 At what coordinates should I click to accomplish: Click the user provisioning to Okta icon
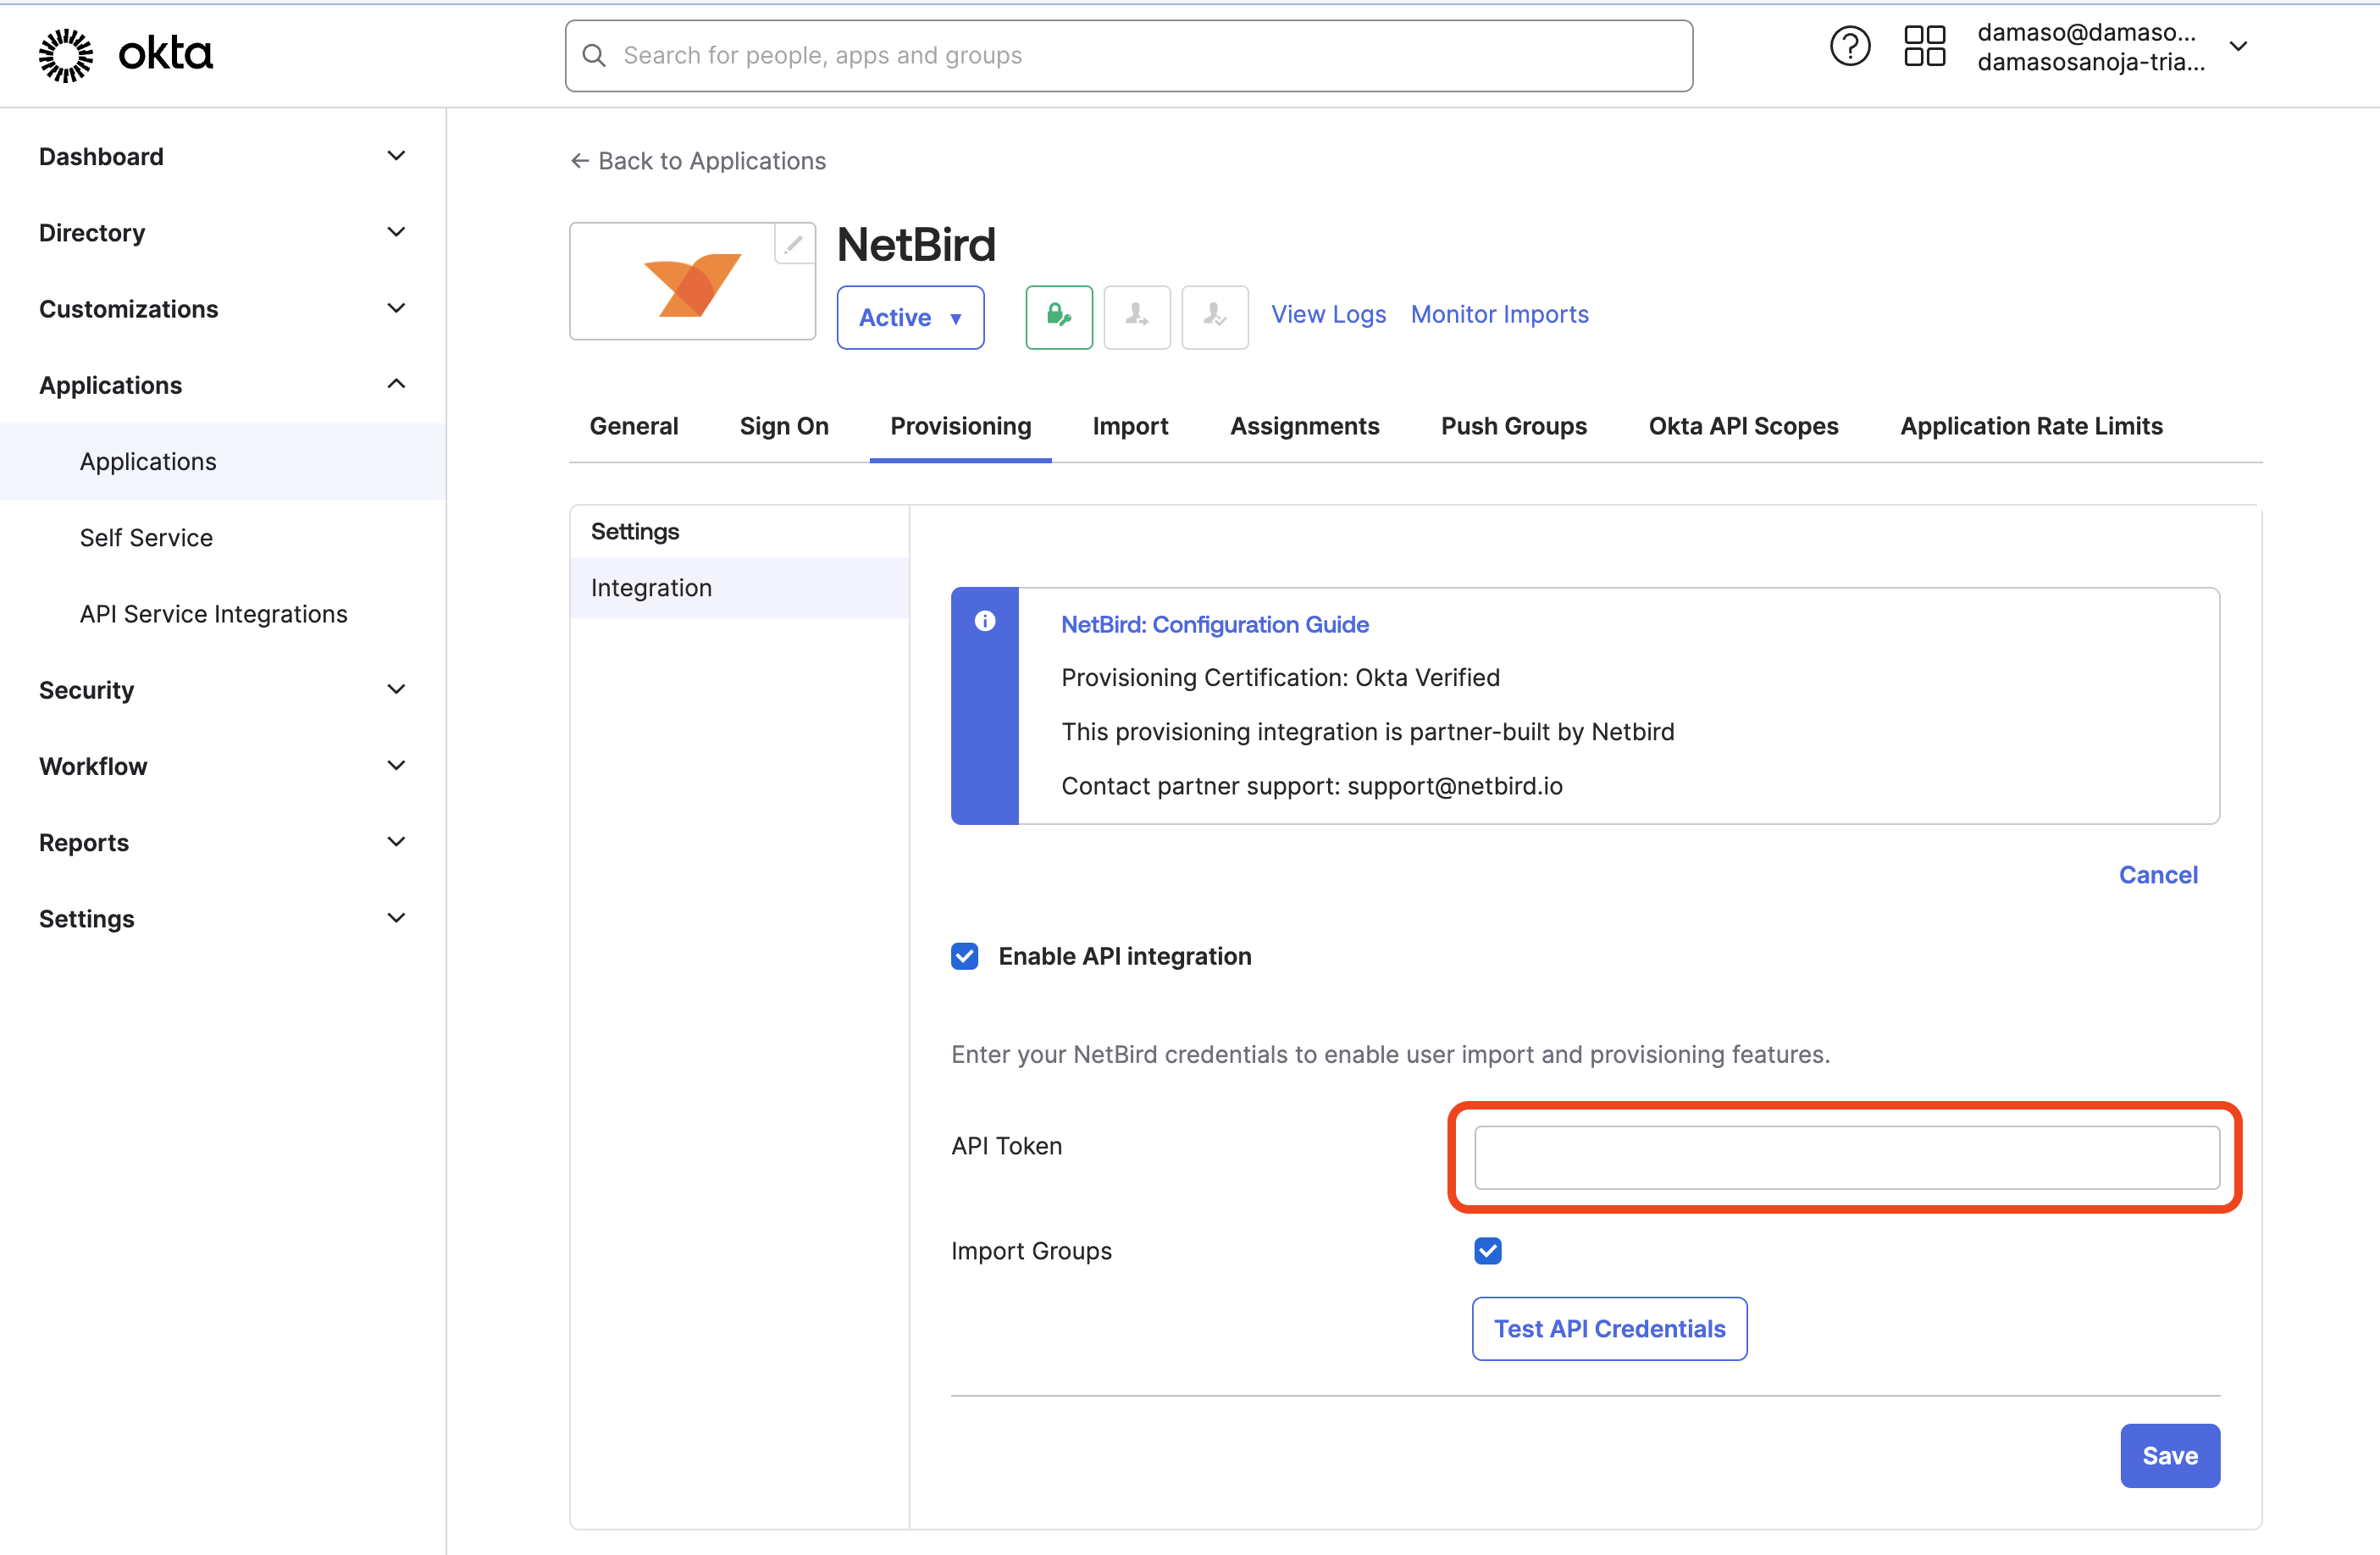[x=1214, y=317]
